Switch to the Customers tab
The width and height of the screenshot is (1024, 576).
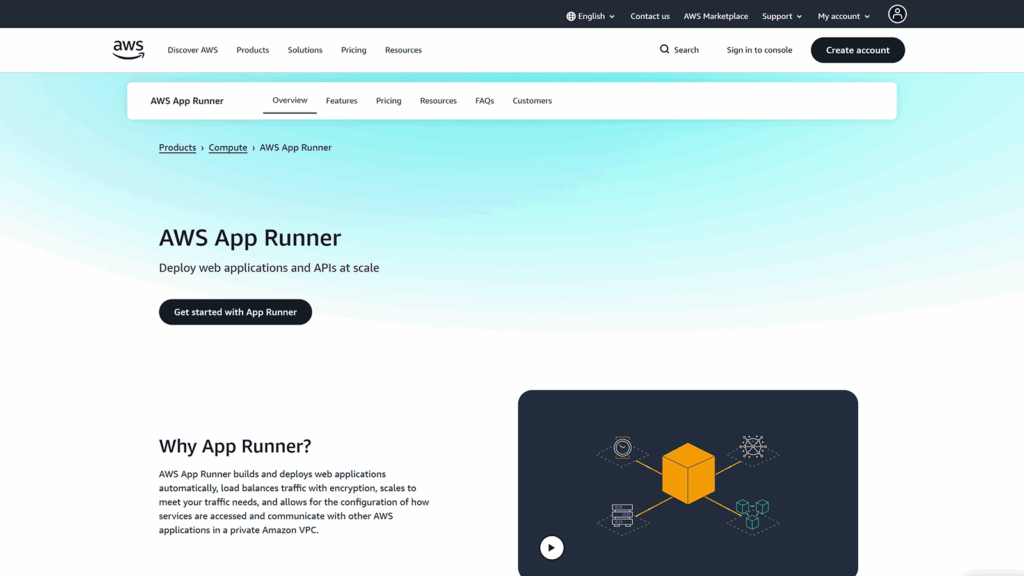point(532,101)
